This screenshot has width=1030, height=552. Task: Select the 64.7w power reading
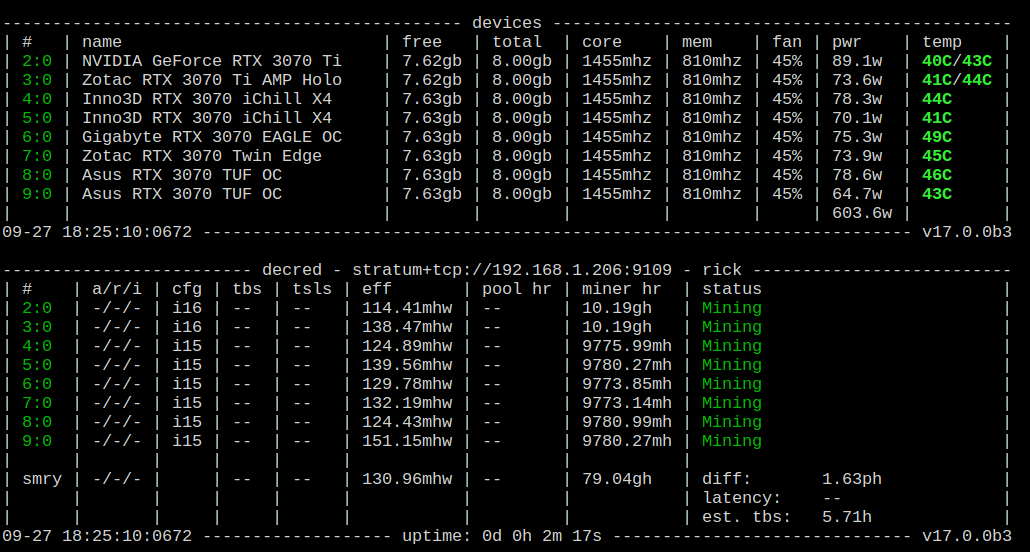(857, 195)
